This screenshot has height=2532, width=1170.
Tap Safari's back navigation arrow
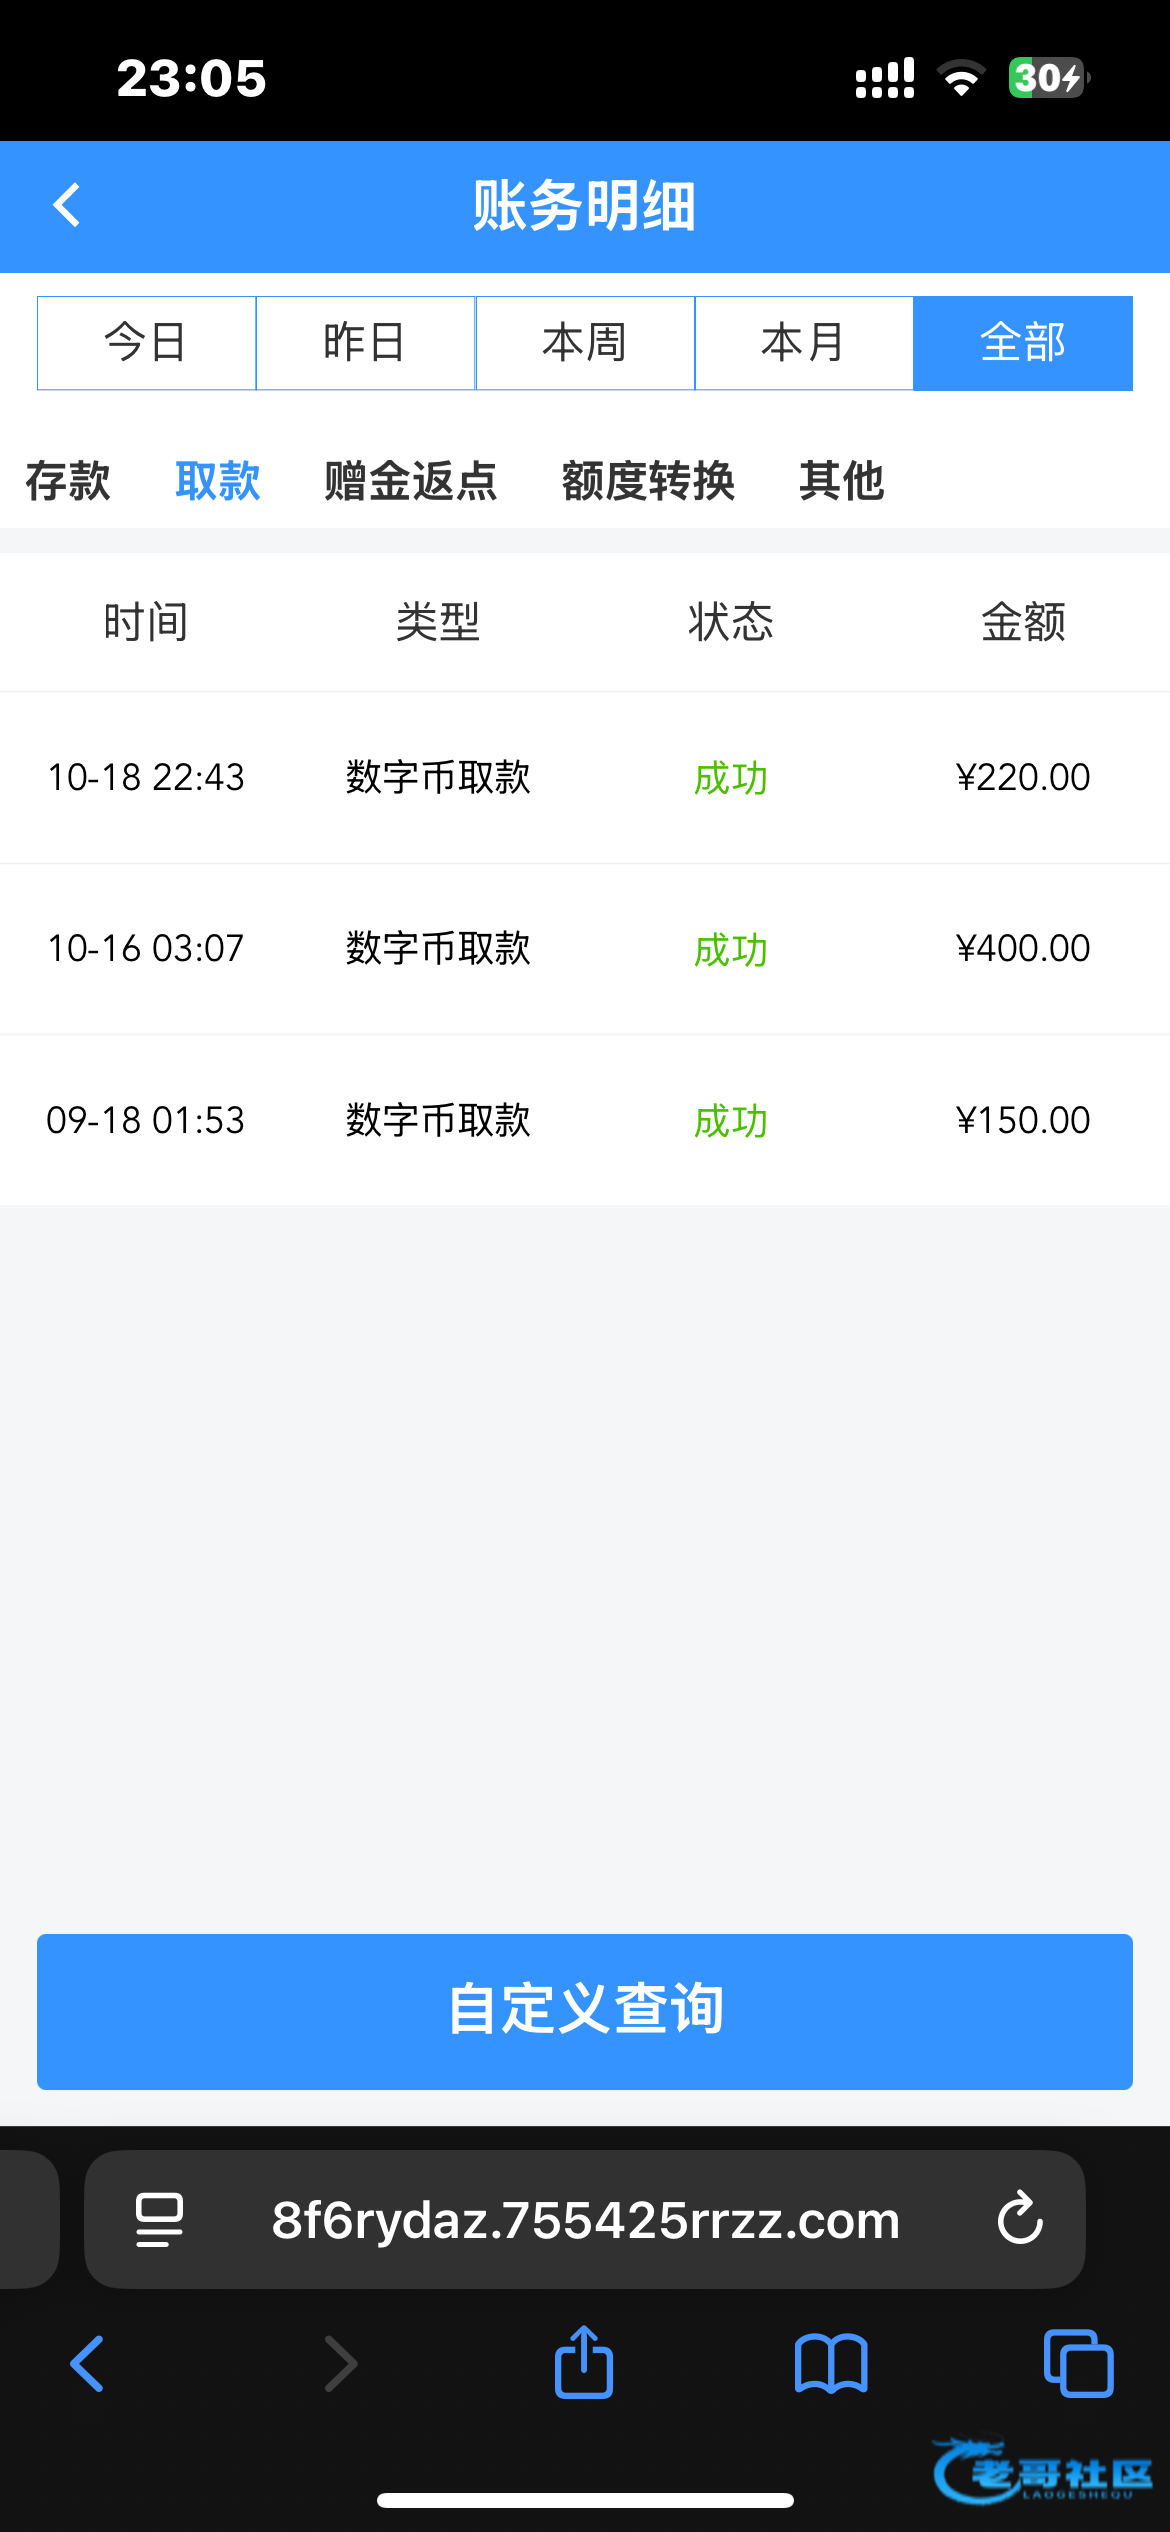click(x=88, y=2364)
